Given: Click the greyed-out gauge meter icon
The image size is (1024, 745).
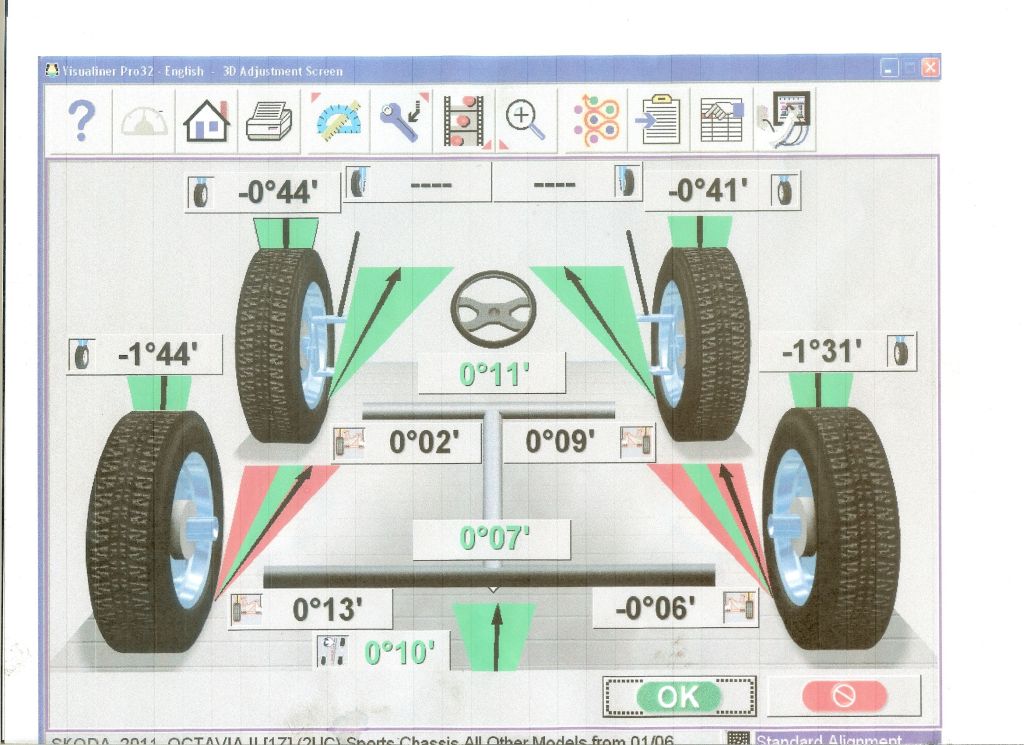Looking at the screenshot, I should (x=144, y=121).
